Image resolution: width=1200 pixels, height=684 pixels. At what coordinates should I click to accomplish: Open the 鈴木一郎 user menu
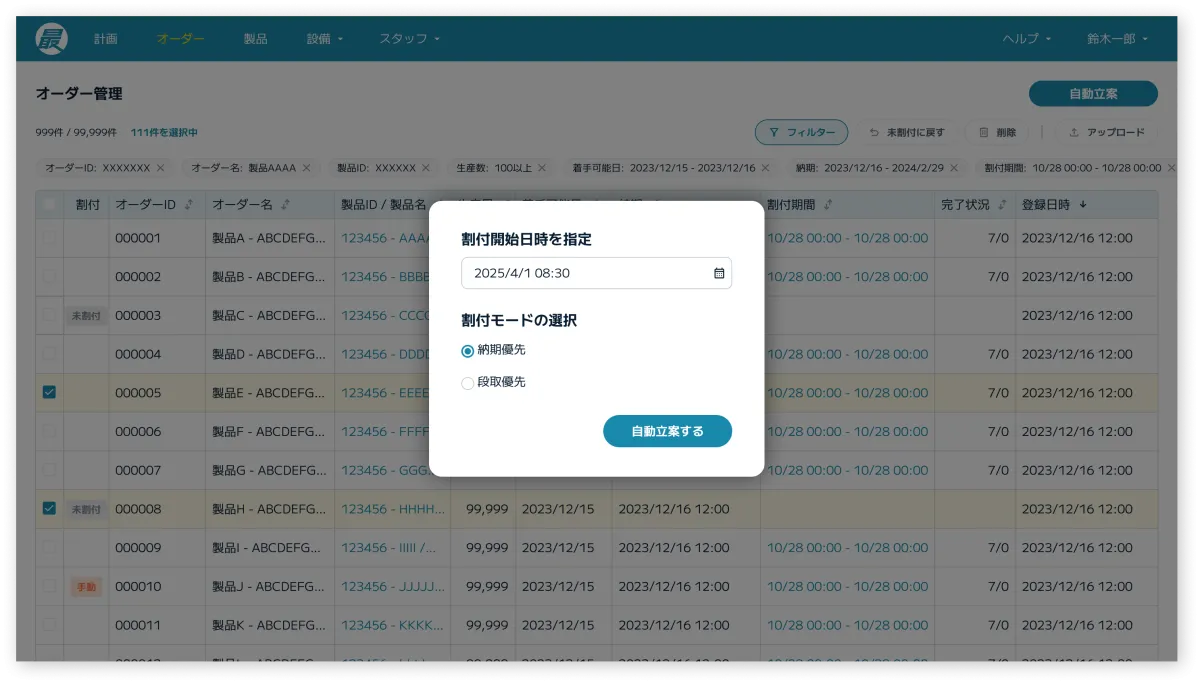point(1117,39)
